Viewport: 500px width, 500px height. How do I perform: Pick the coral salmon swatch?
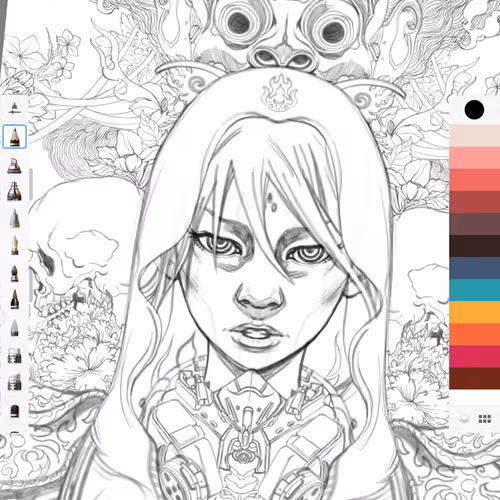[475, 180]
